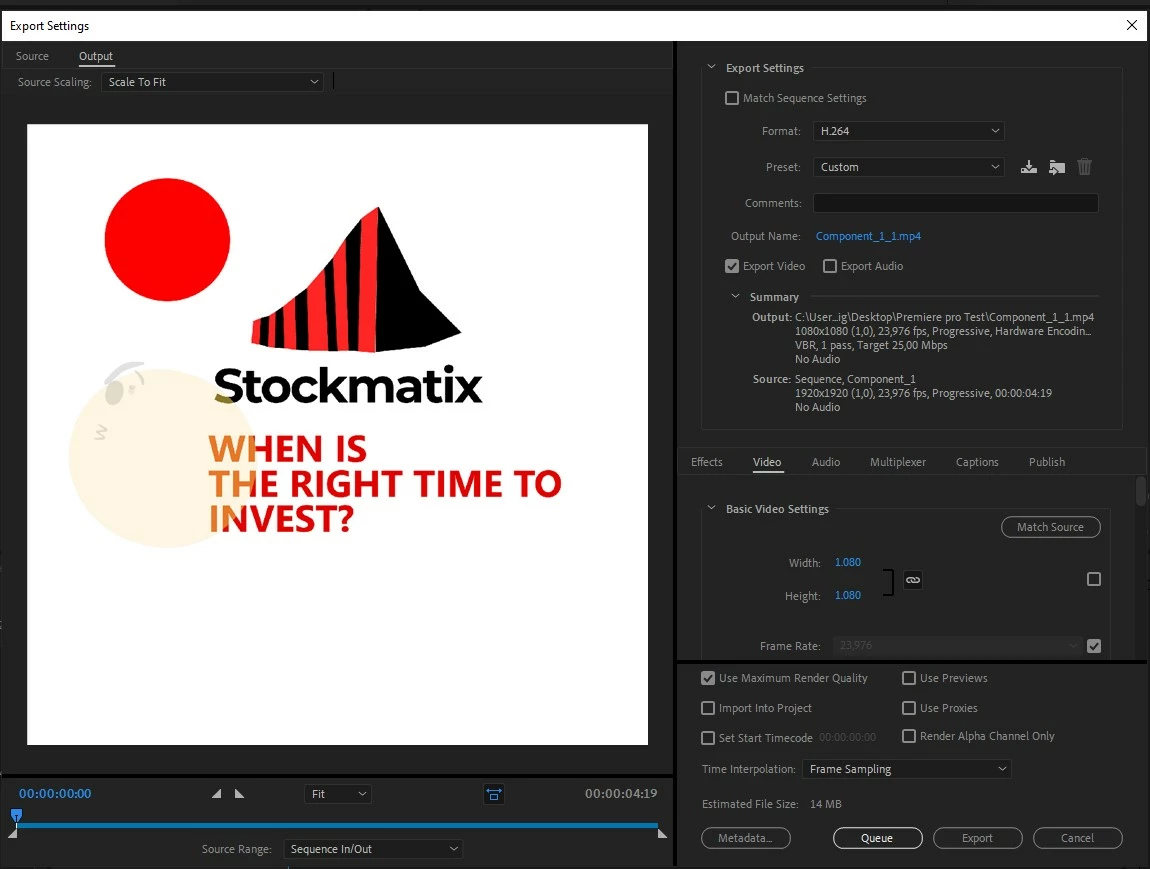Click the timeline out point marker
1150x869 pixels.
(x=662, y=833)
